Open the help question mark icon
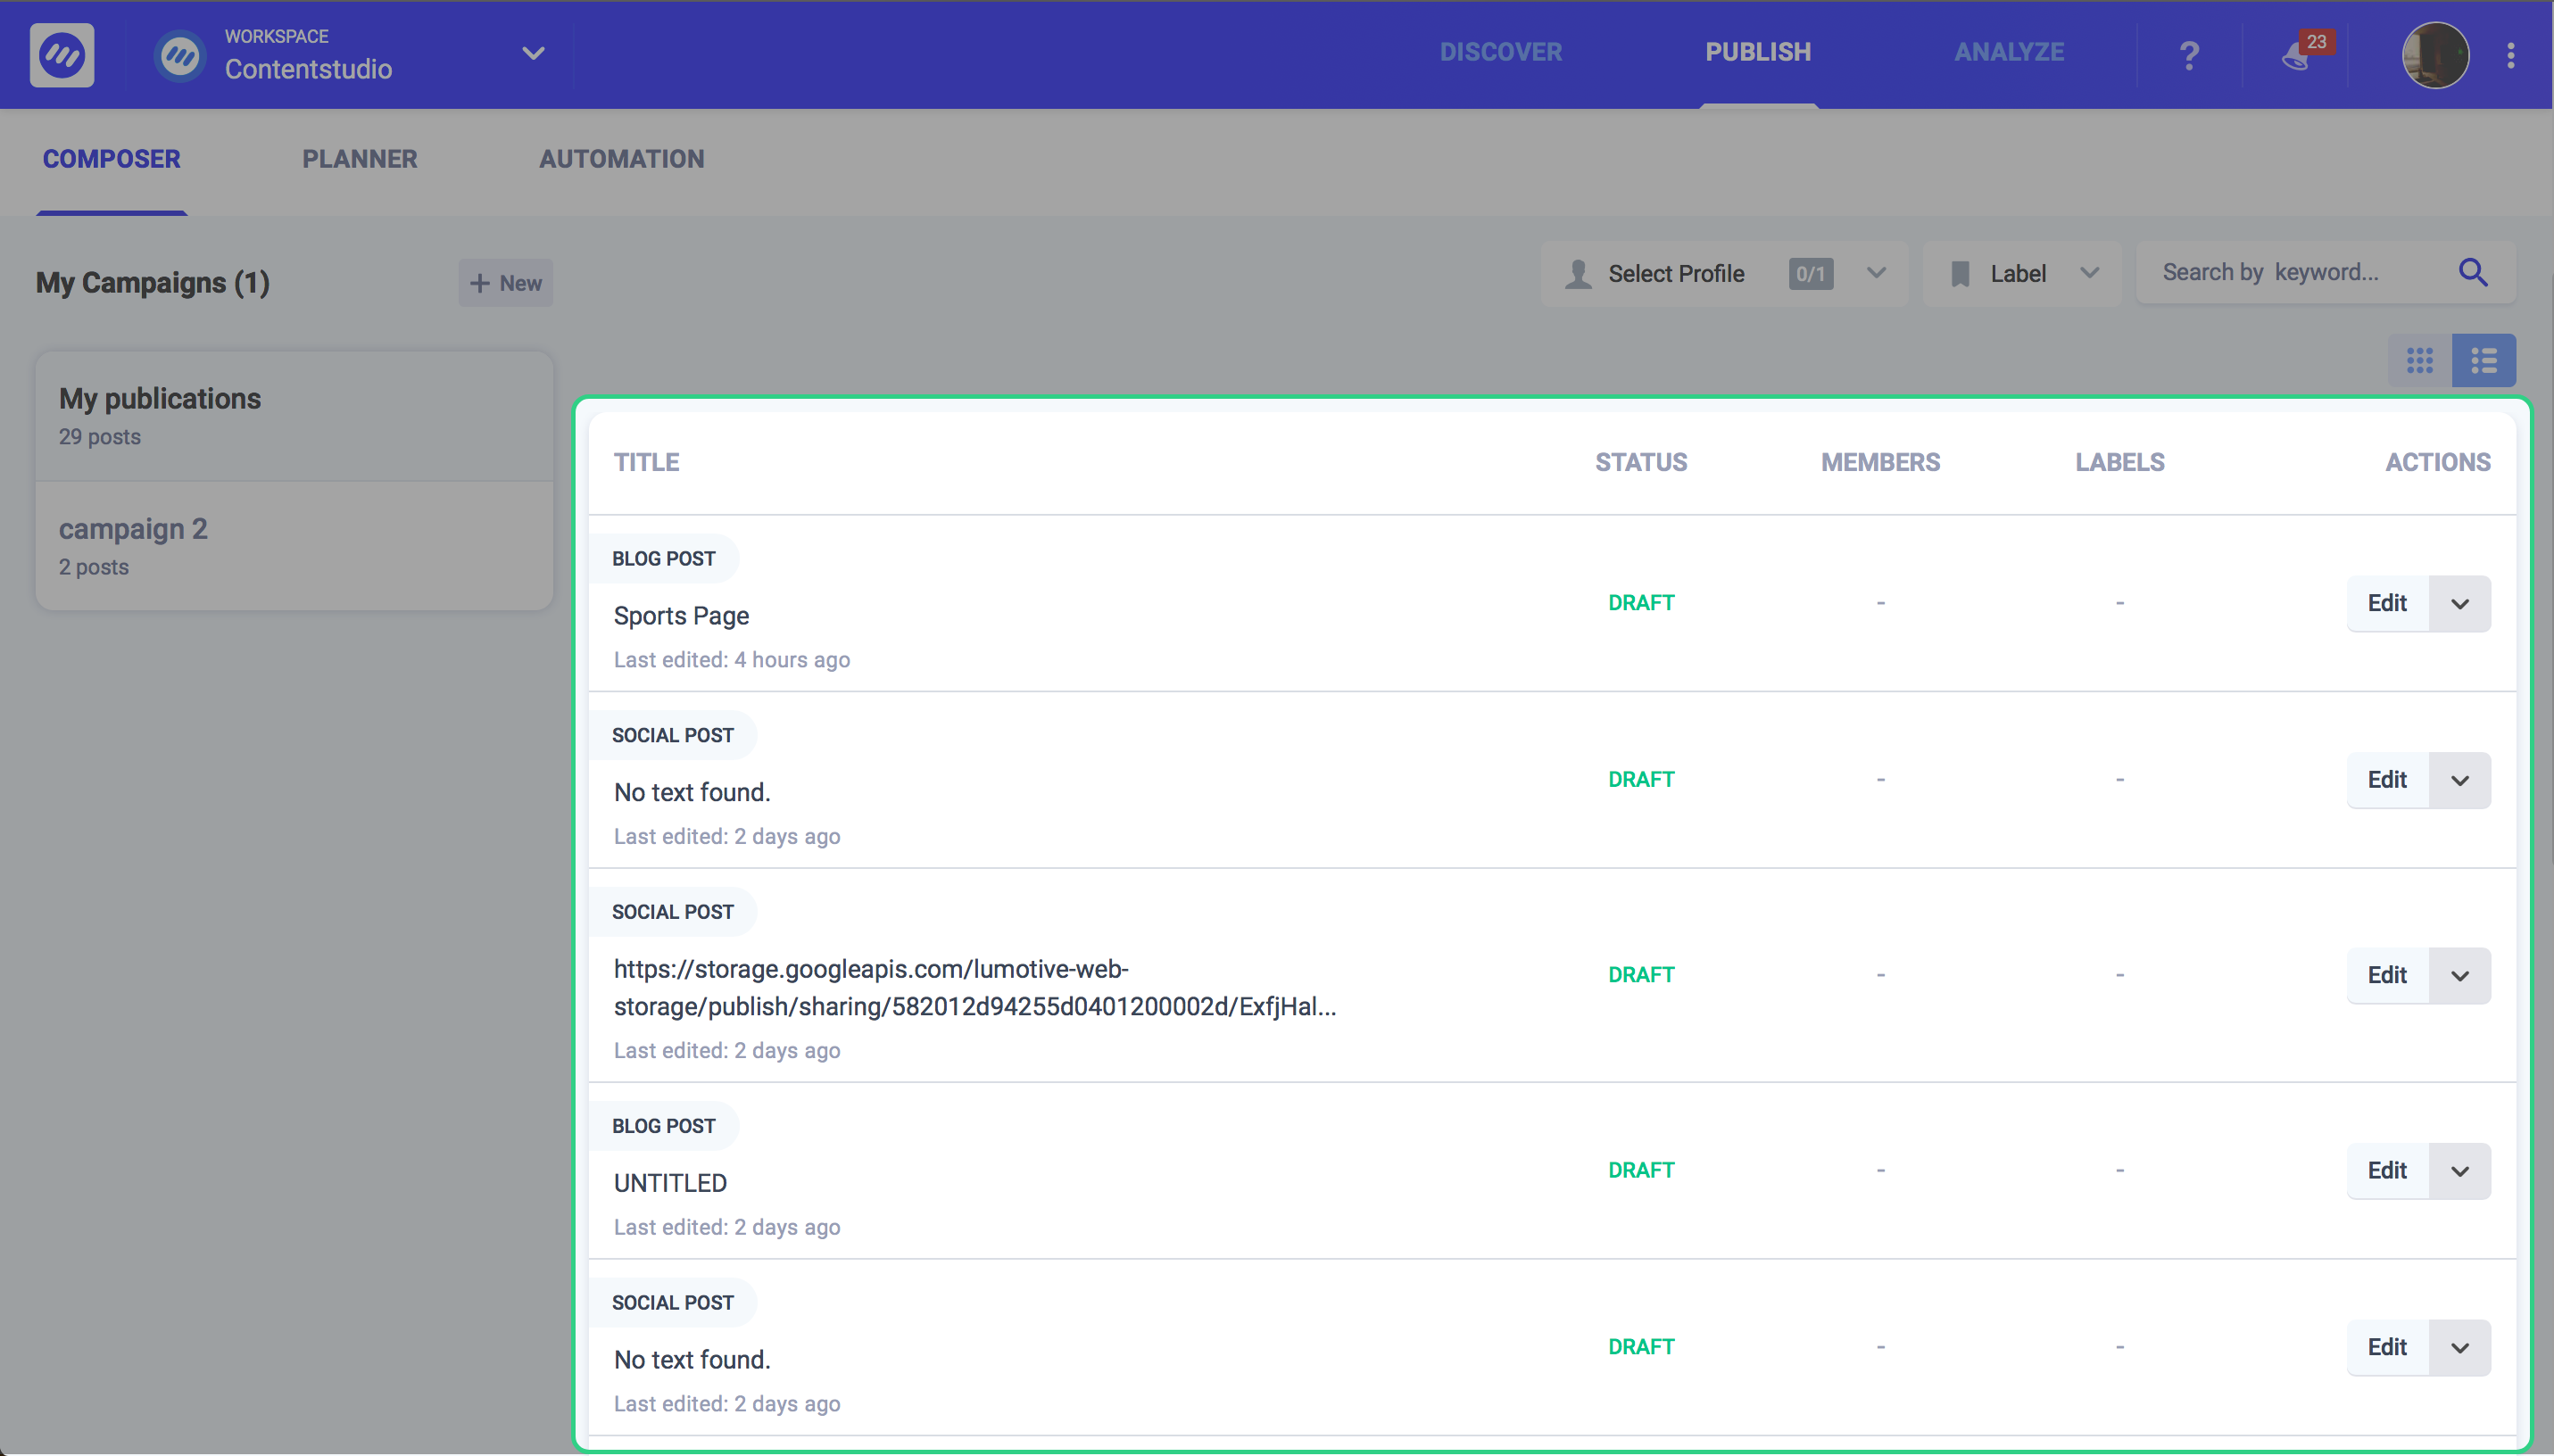The height and width of the screenshot is (1456, 2554). coord(2189,55)
